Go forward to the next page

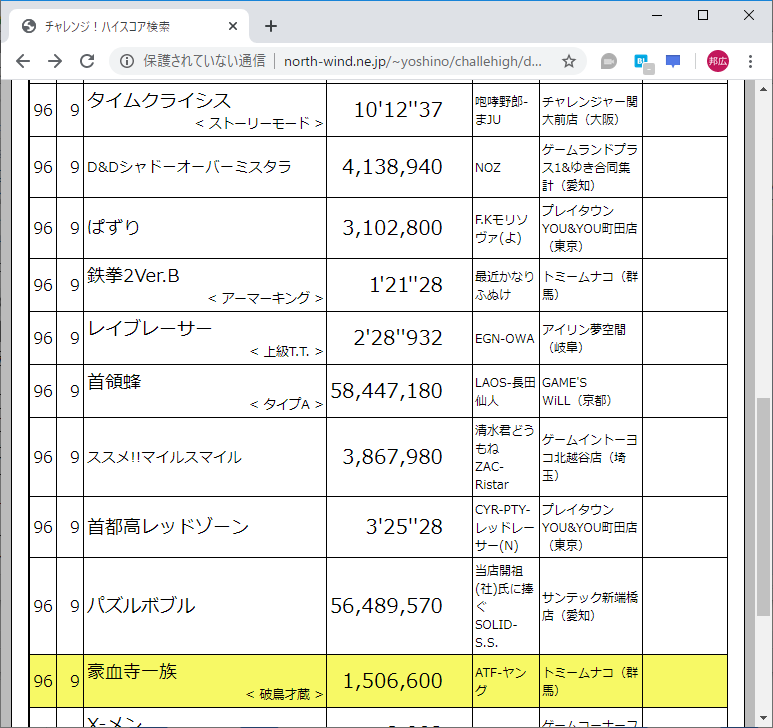click(55, 61)
